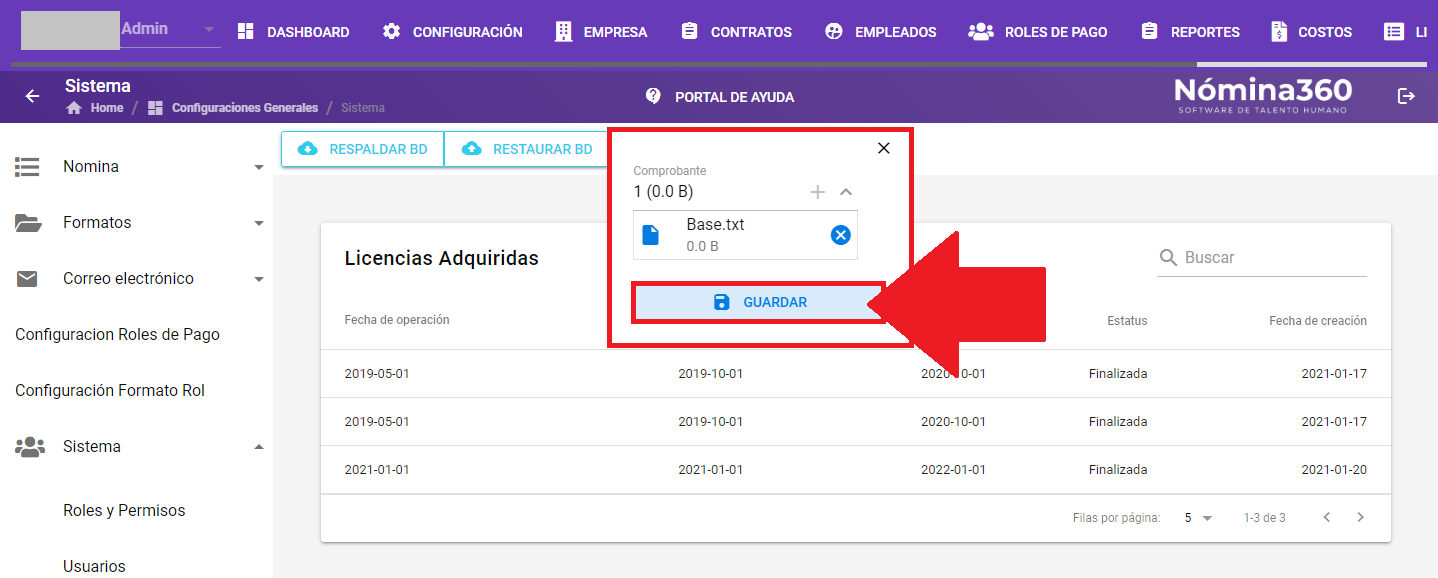Click the Base.txt file document icon
Viewport: 1438px width, 578px height.
pos(651,235)
